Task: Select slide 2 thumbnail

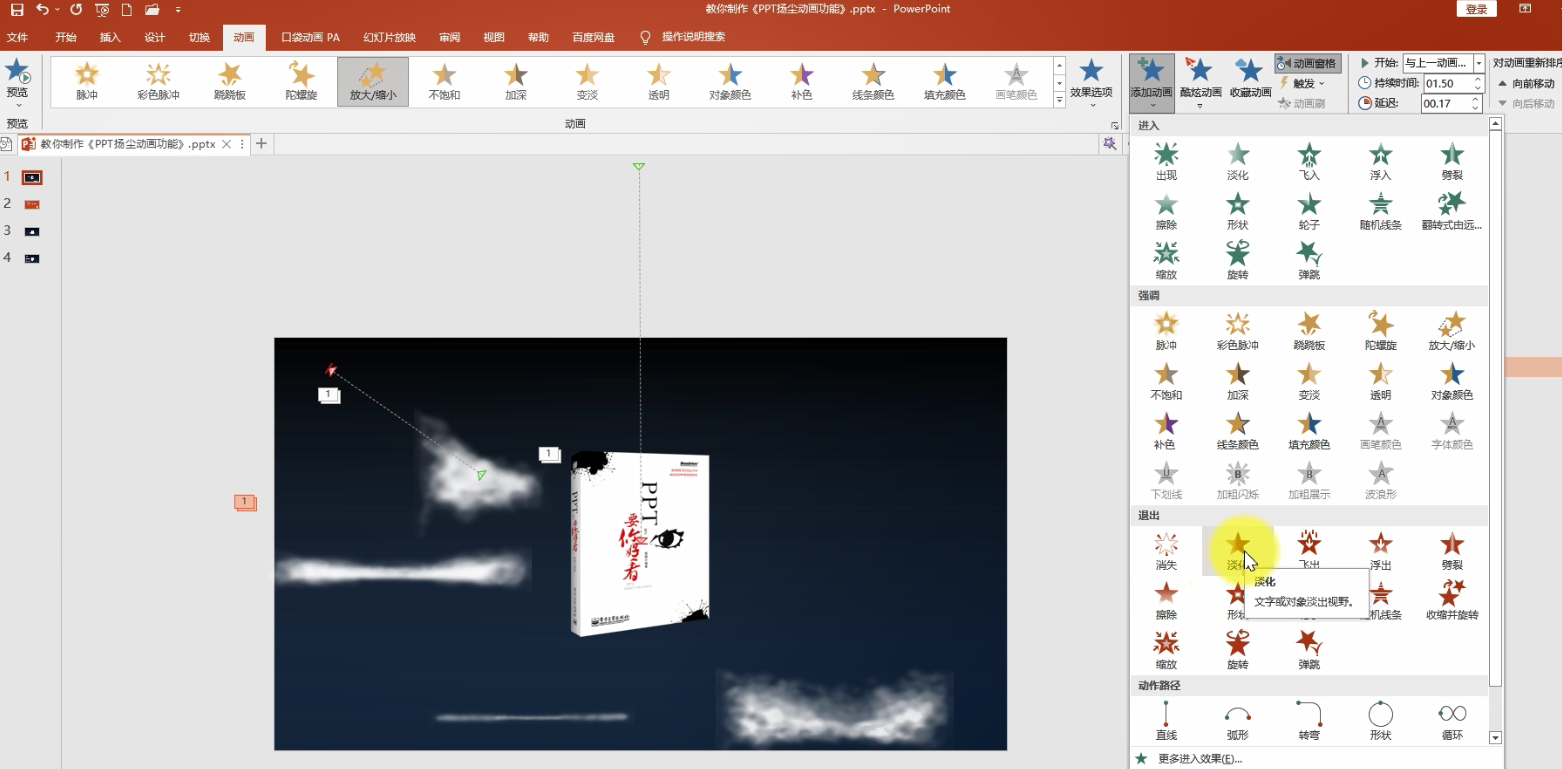Action: click(32, 204)
